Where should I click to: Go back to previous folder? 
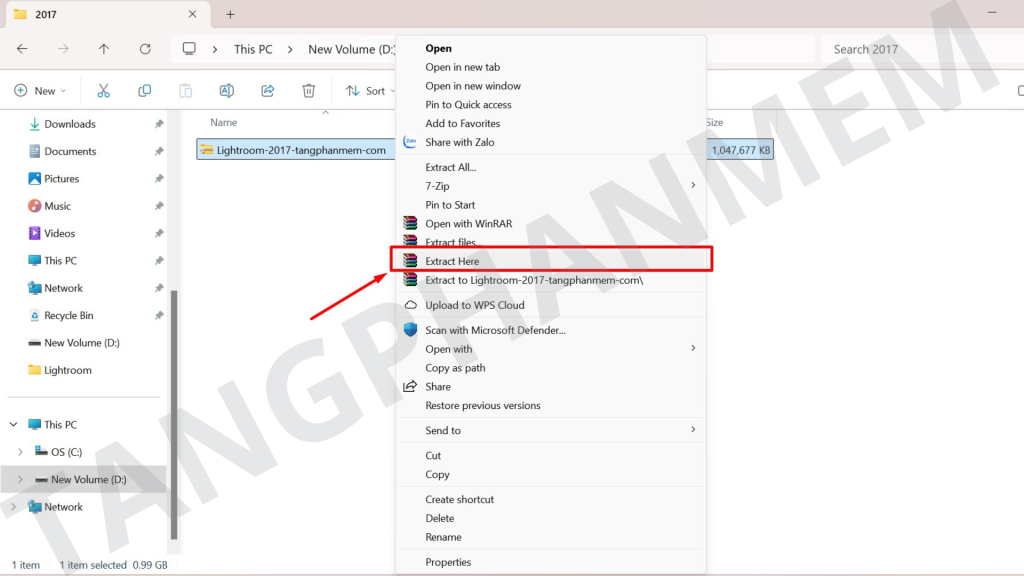click(22, 49)
